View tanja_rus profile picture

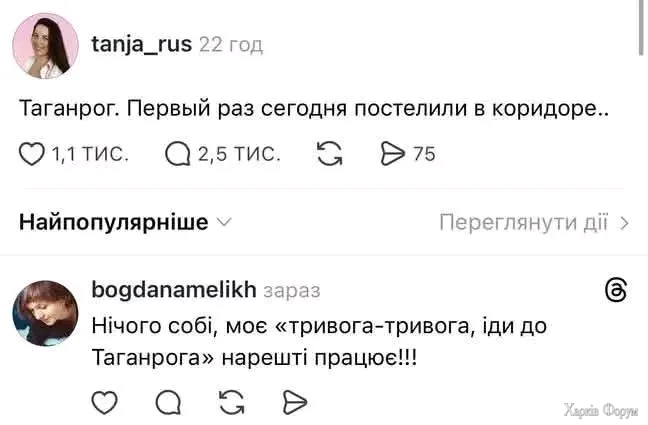45,46
